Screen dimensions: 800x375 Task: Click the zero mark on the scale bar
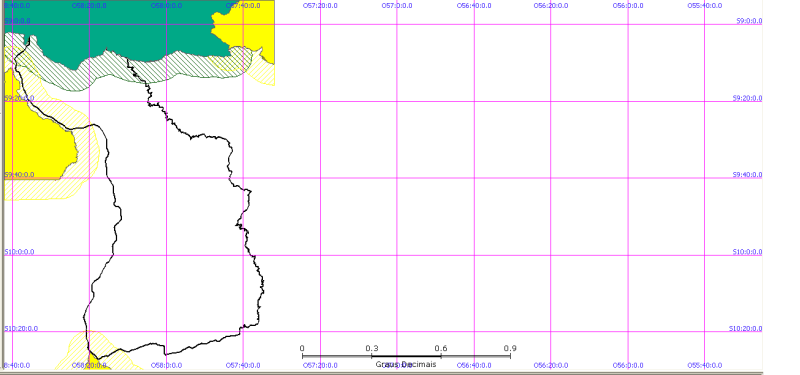click(x=302, y=348)
